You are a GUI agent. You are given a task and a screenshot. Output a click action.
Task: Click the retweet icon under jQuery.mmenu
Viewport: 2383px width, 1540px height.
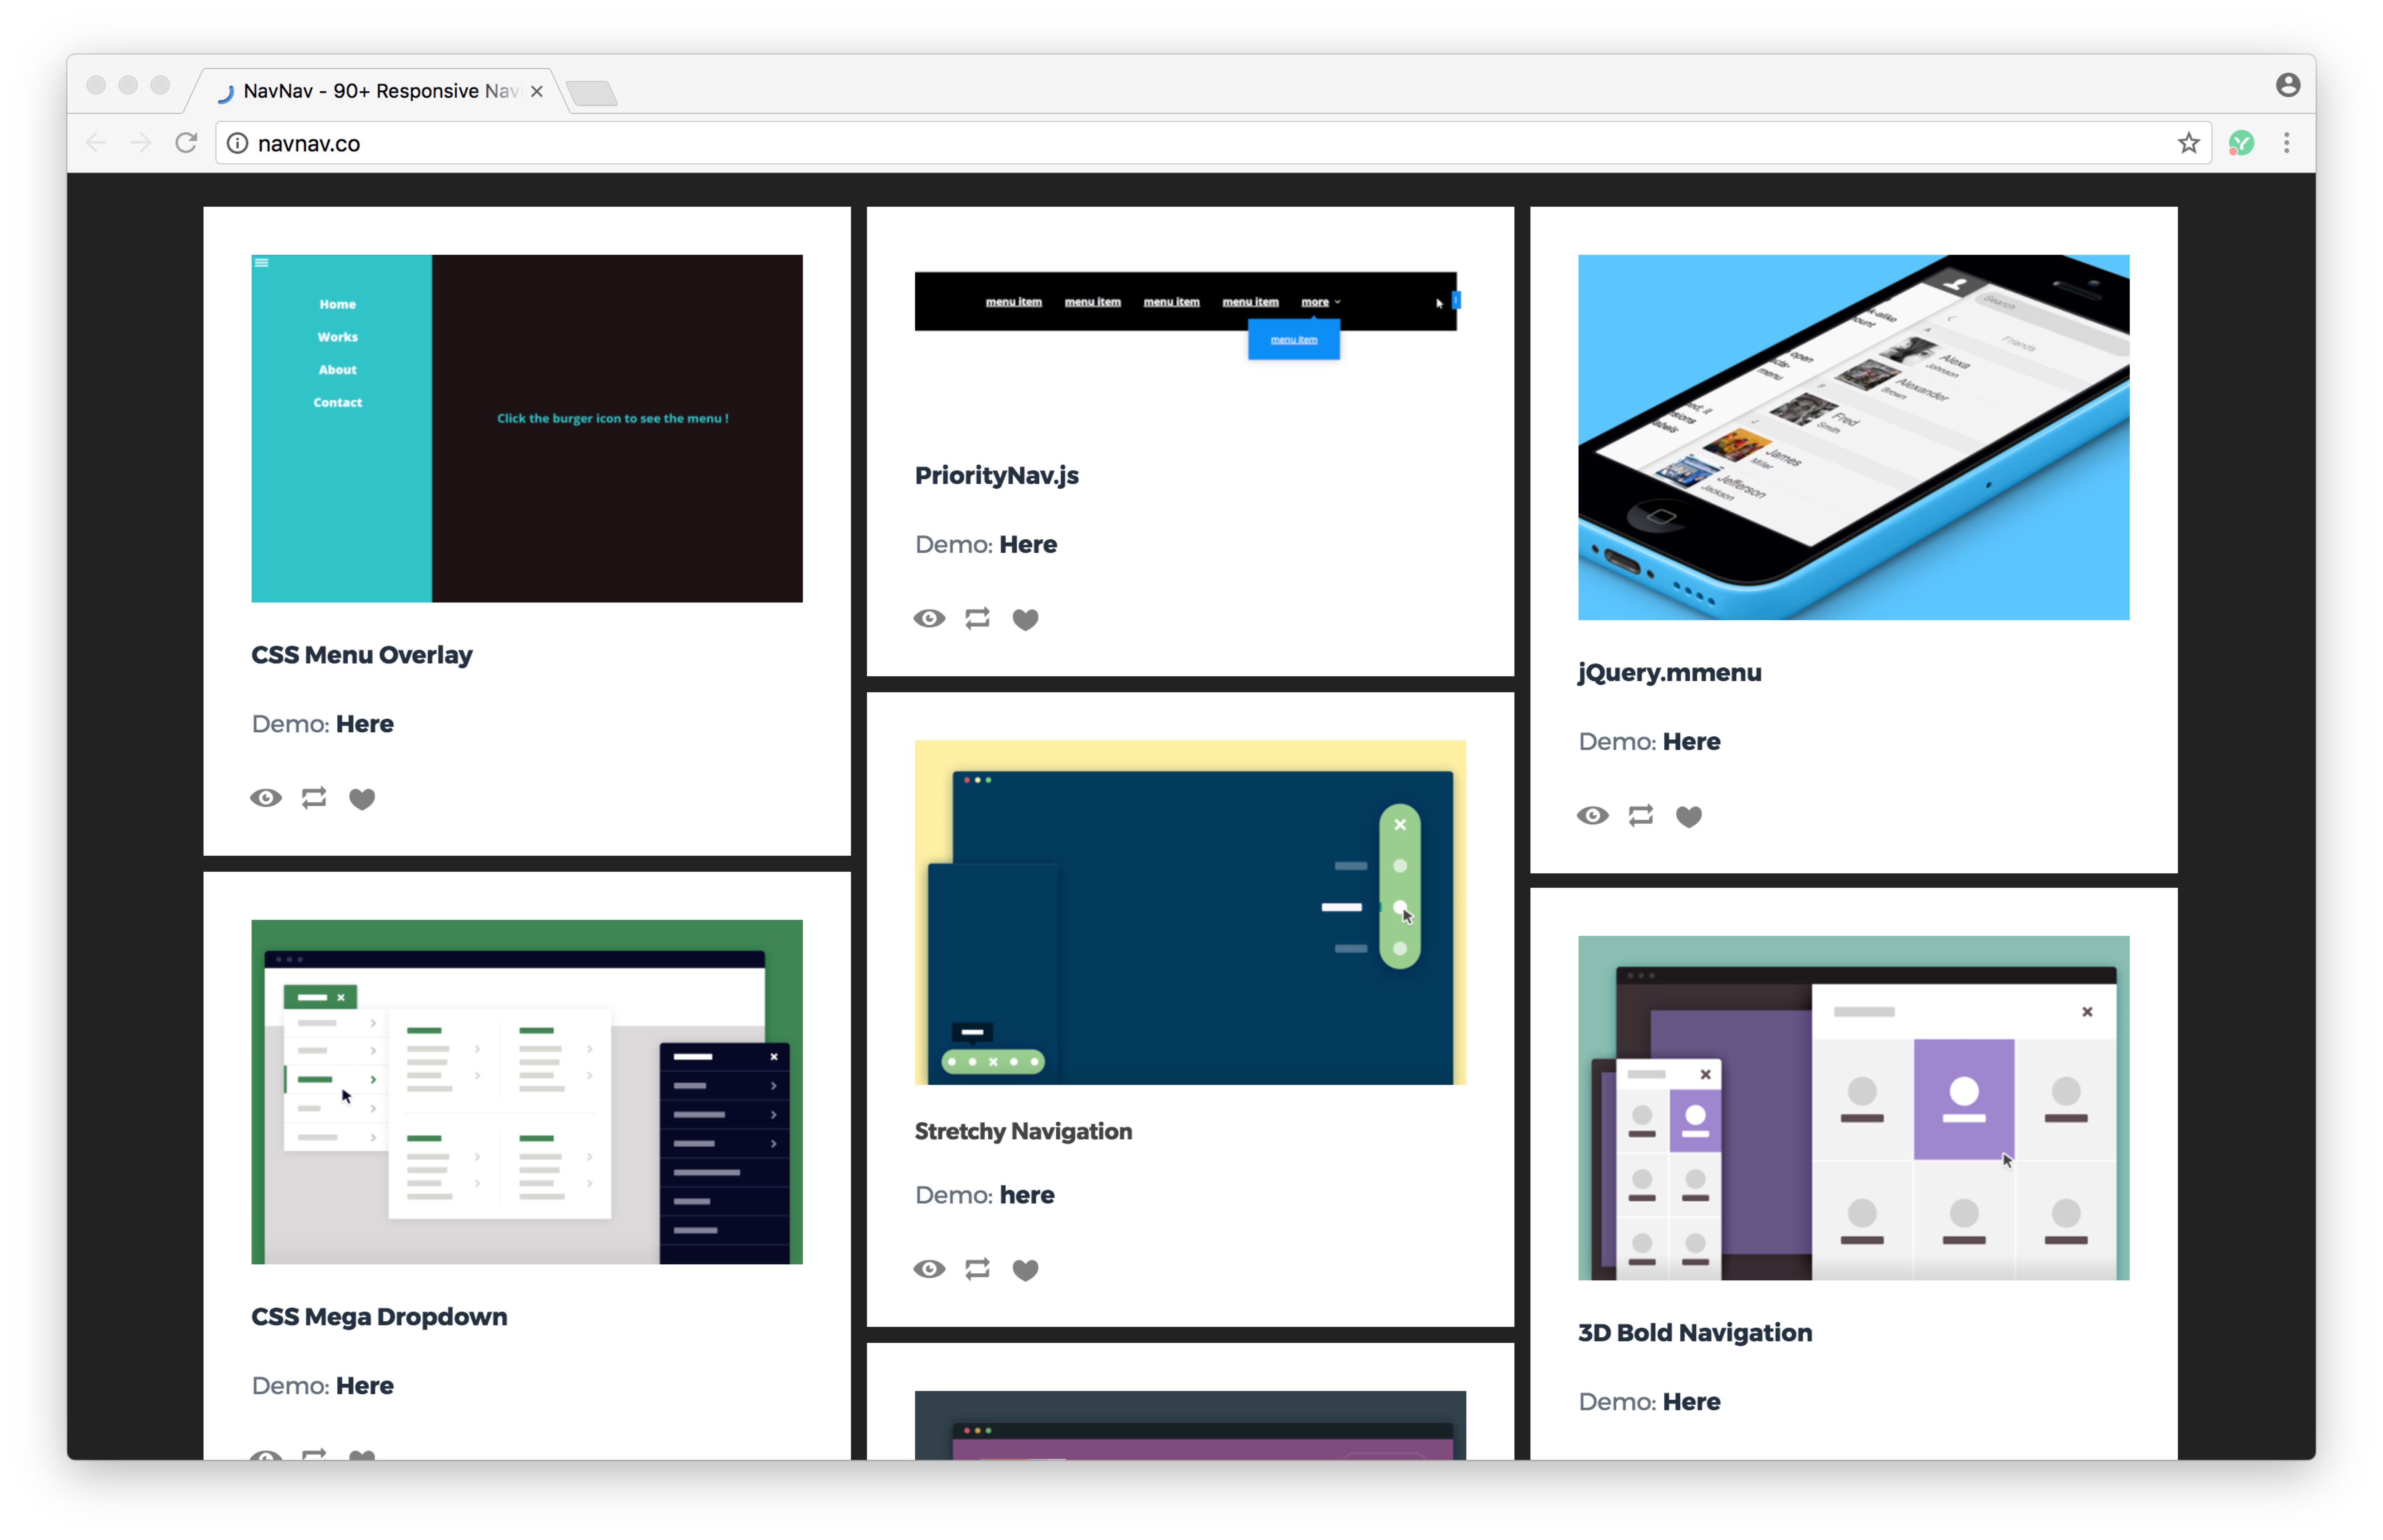click(1641, 816)
